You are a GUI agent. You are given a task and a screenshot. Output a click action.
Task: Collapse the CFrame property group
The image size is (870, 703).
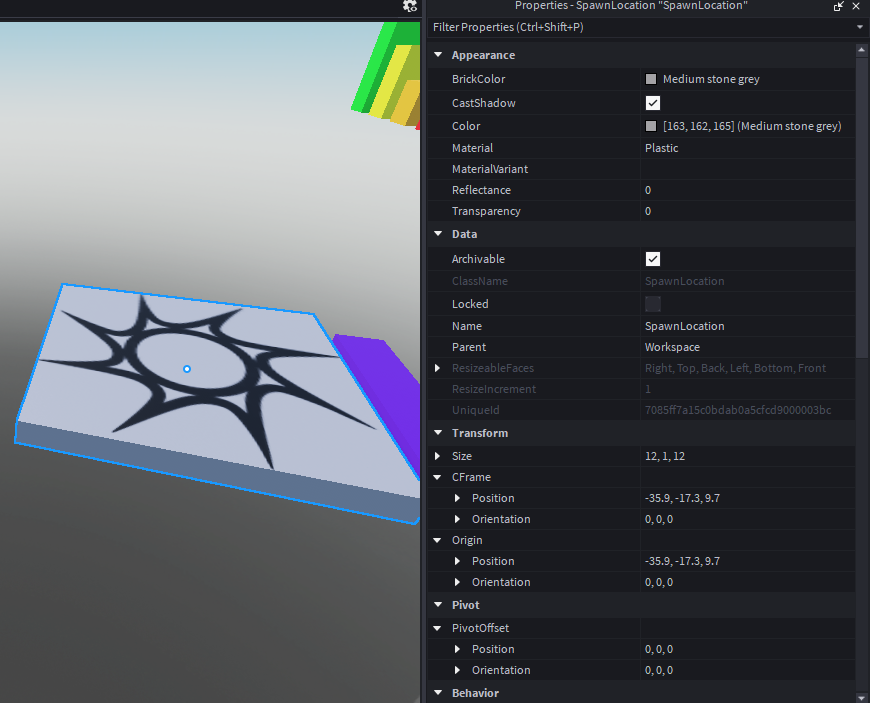pyautogui.click(x=437, y=477)
